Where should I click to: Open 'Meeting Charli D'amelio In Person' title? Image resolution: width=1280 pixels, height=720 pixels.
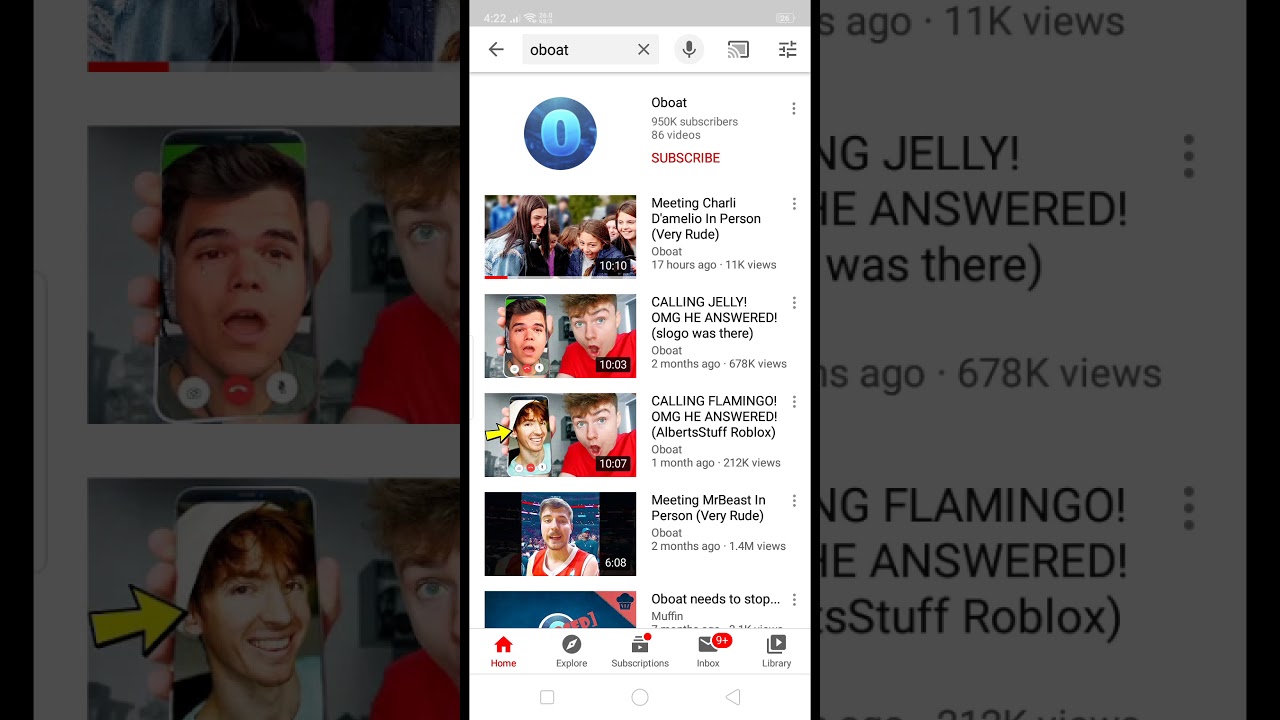706,219
